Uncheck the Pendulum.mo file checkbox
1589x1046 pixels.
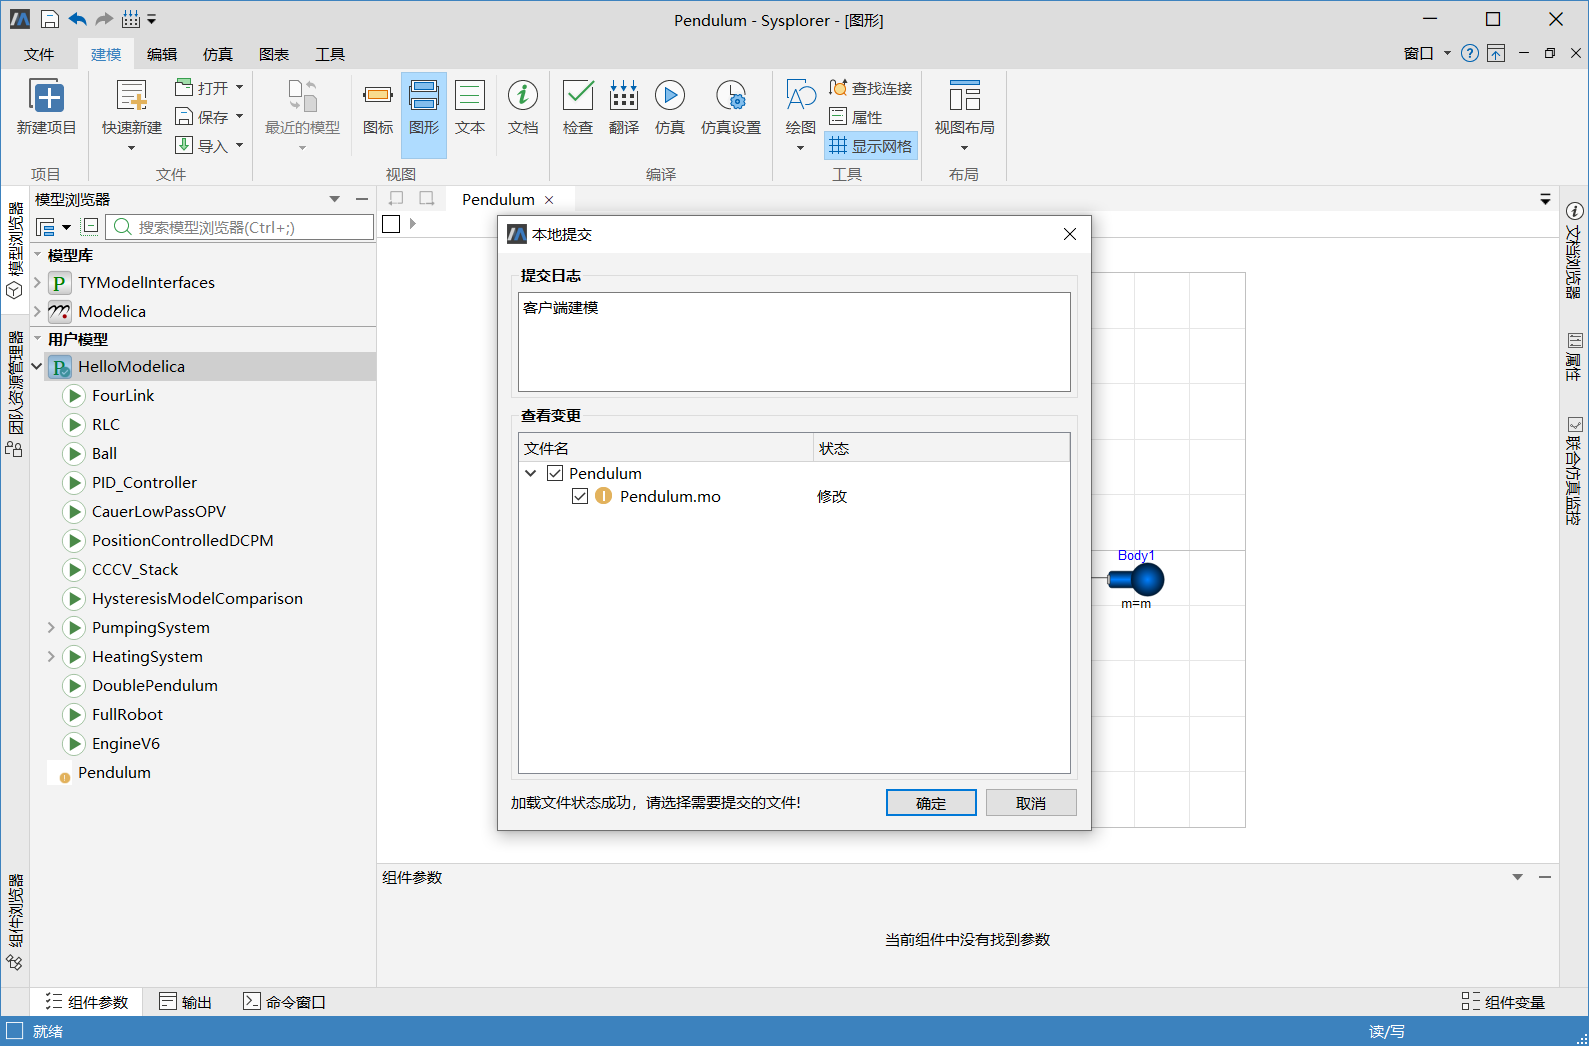(580, 496)
